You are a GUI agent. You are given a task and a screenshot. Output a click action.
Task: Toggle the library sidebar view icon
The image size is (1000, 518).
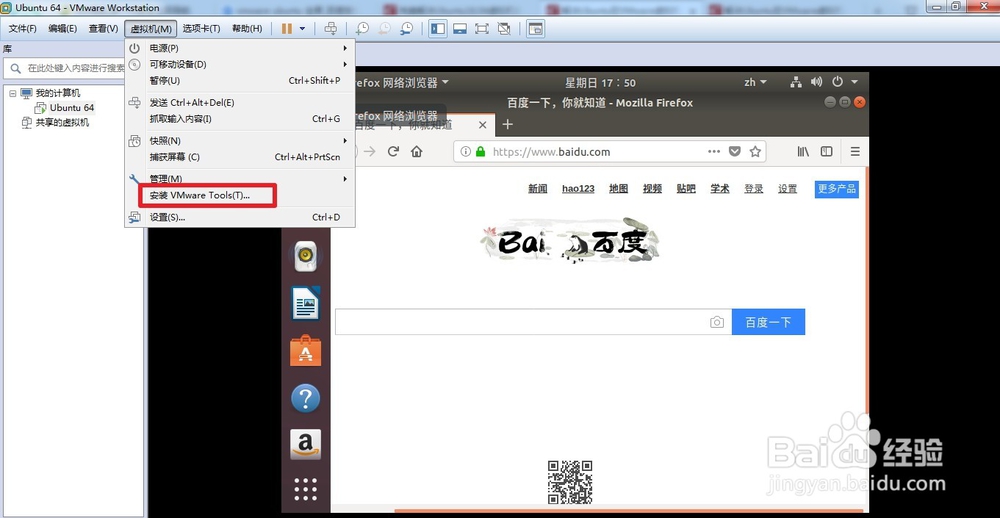click(x=438, y=29)
